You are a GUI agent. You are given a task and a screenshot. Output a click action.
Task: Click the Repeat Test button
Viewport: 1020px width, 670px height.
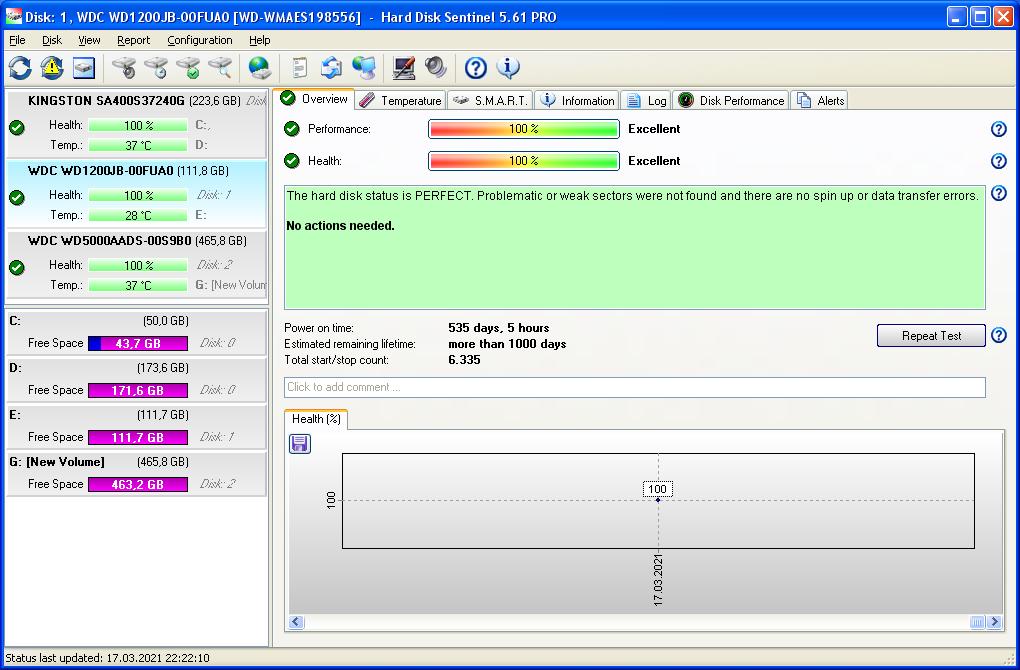[x=931, y=336]
